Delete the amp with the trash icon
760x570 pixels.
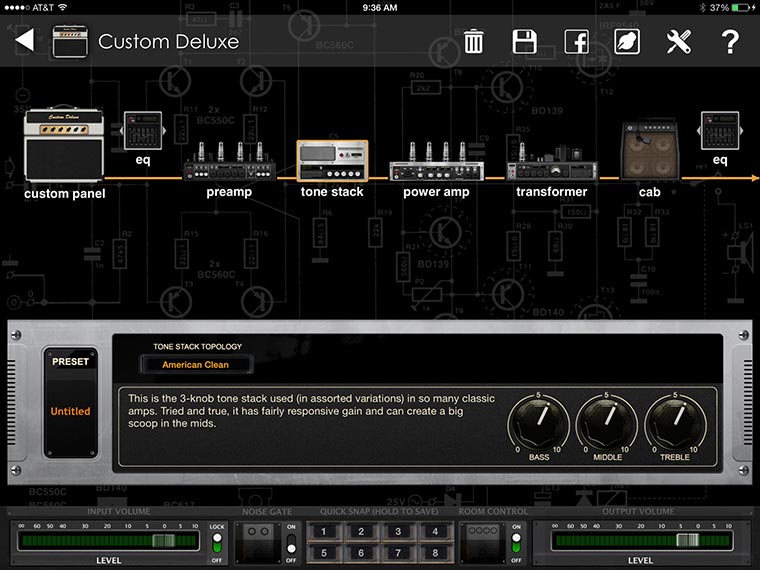[474, 41]
